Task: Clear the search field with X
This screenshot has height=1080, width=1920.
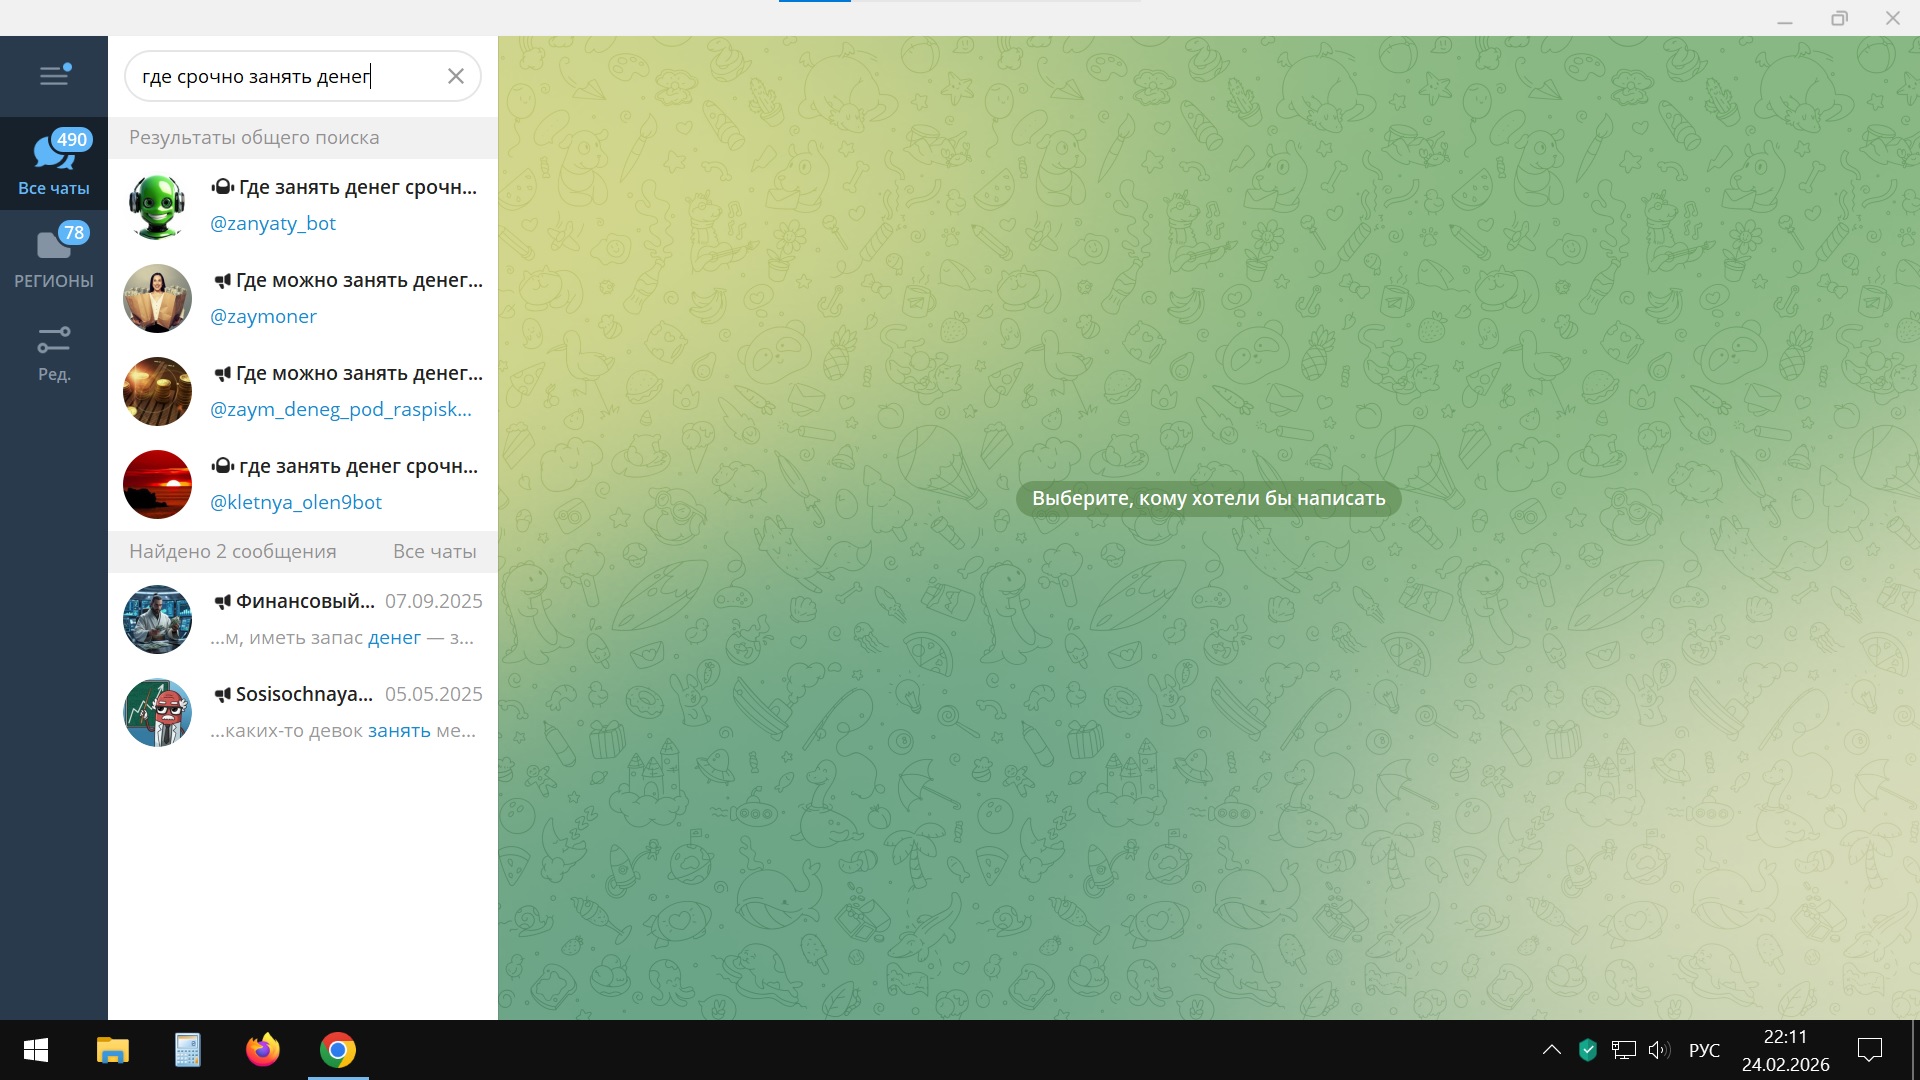Action: pos(455,76)
